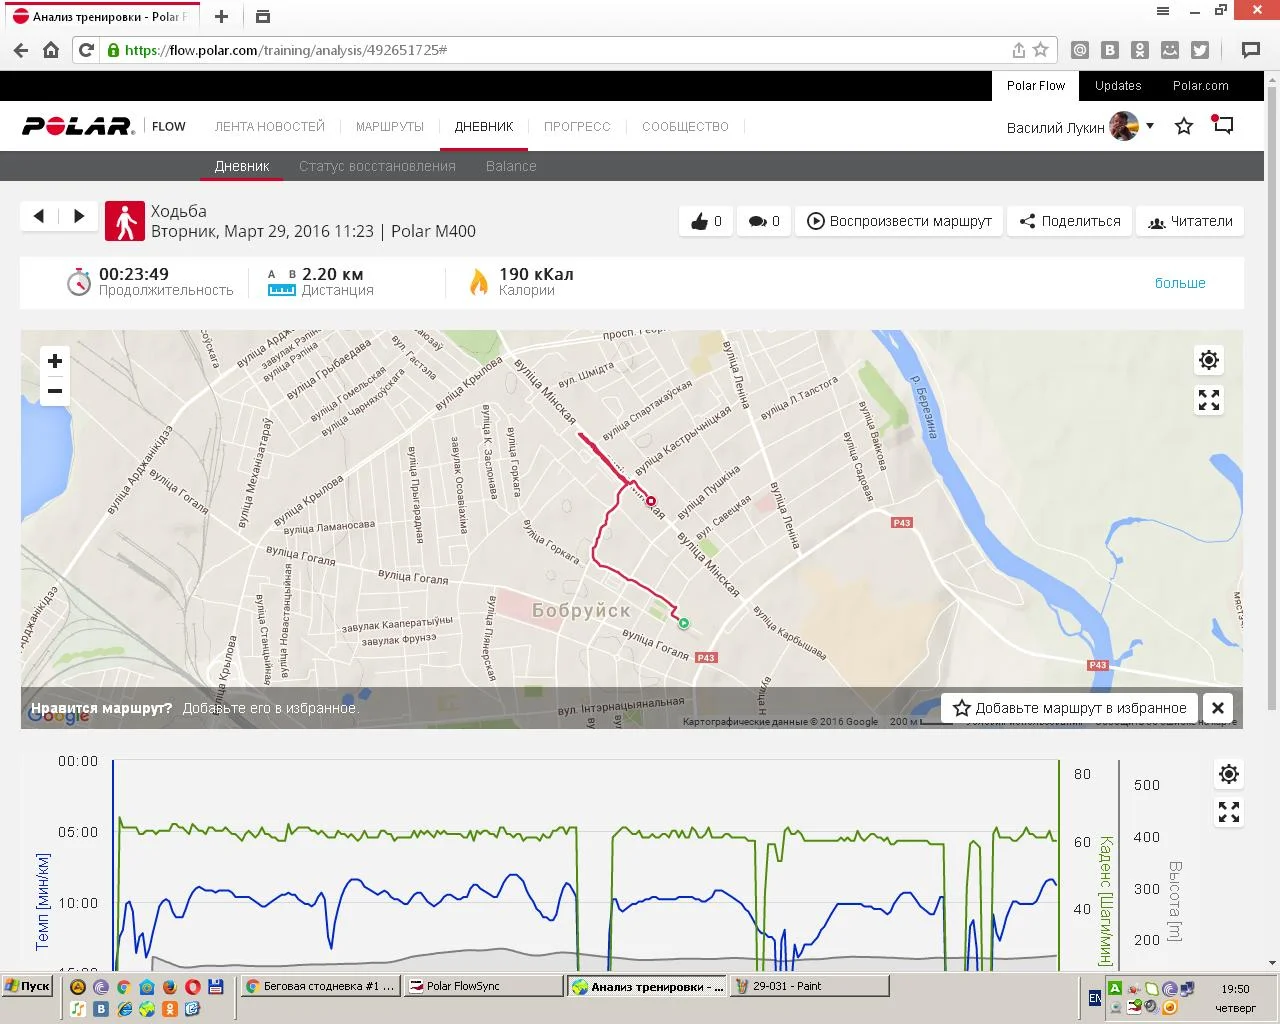Open the browser home page
Viewport: 1280px width, 1024px height.
click(x=51, y=50)
